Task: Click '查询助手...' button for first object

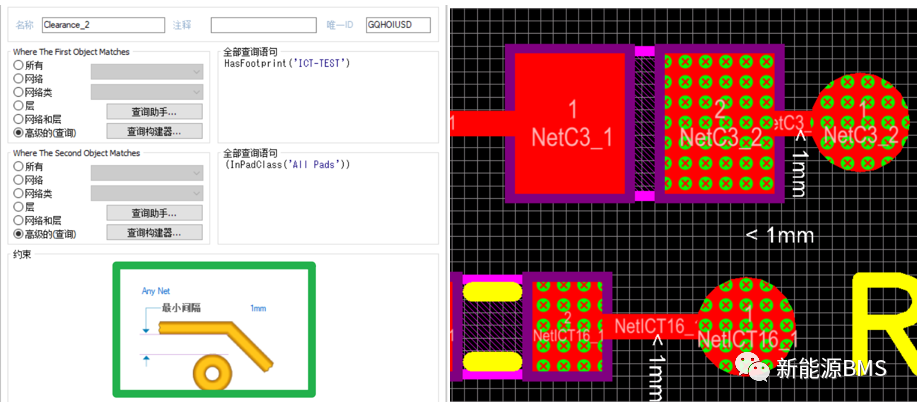Action: tap(154, 111)
